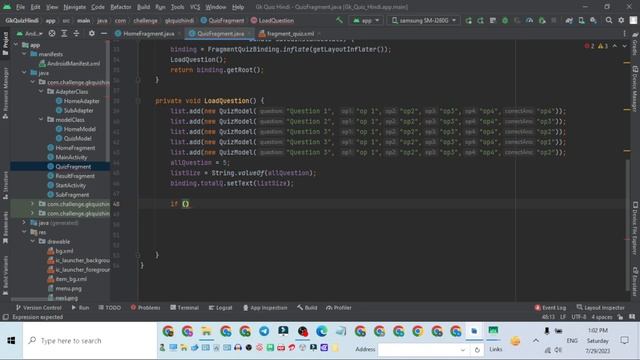640x360 pixels.
Task: Select ResultFragment in project tree
Action: coord(71,176)
